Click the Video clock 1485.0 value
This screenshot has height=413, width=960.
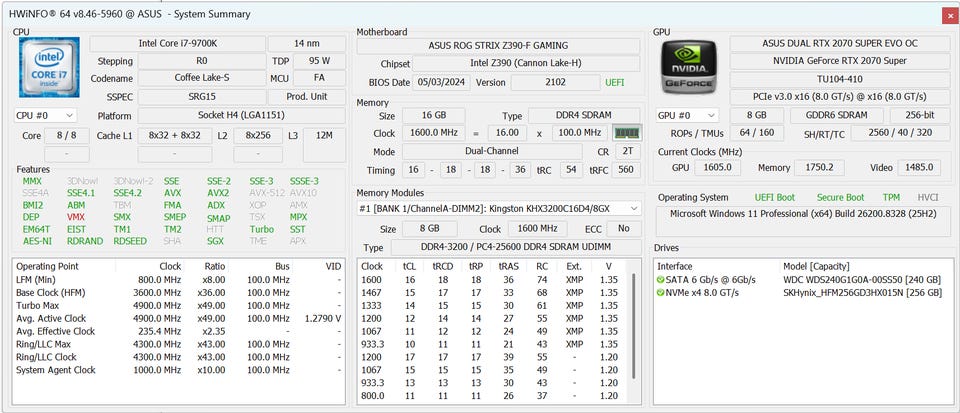pos(919,168)
